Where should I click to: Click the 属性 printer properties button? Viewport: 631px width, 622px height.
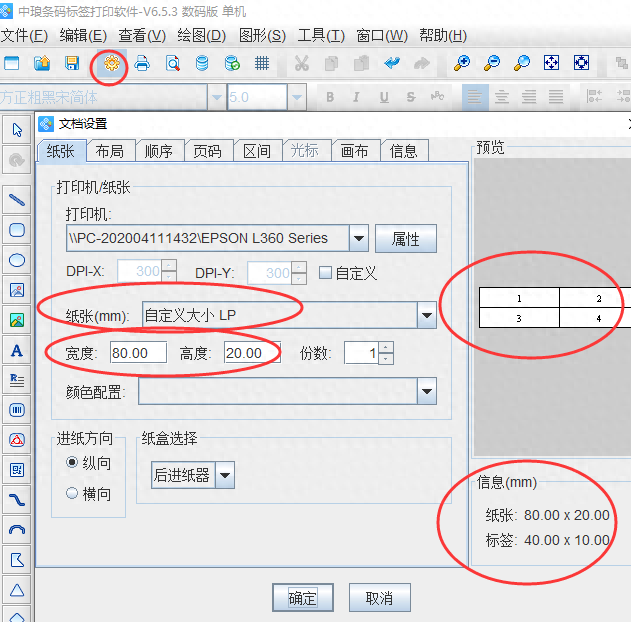405,239
